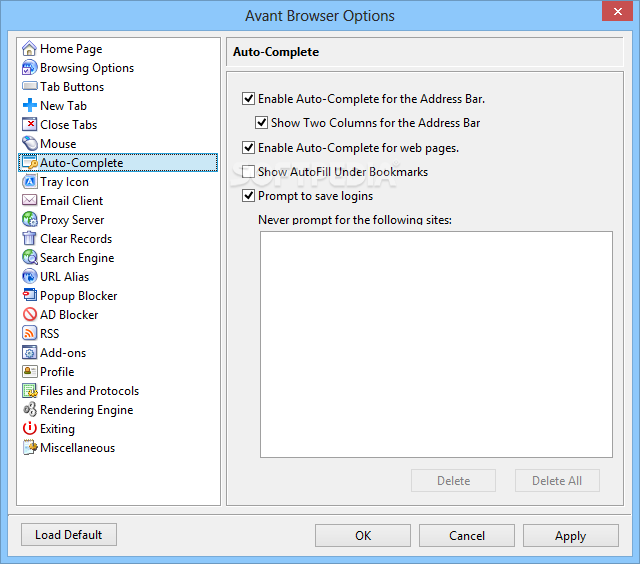Click the Files and Protocols icon
This screenshot has height=564, width=640.
pos(29,391)
